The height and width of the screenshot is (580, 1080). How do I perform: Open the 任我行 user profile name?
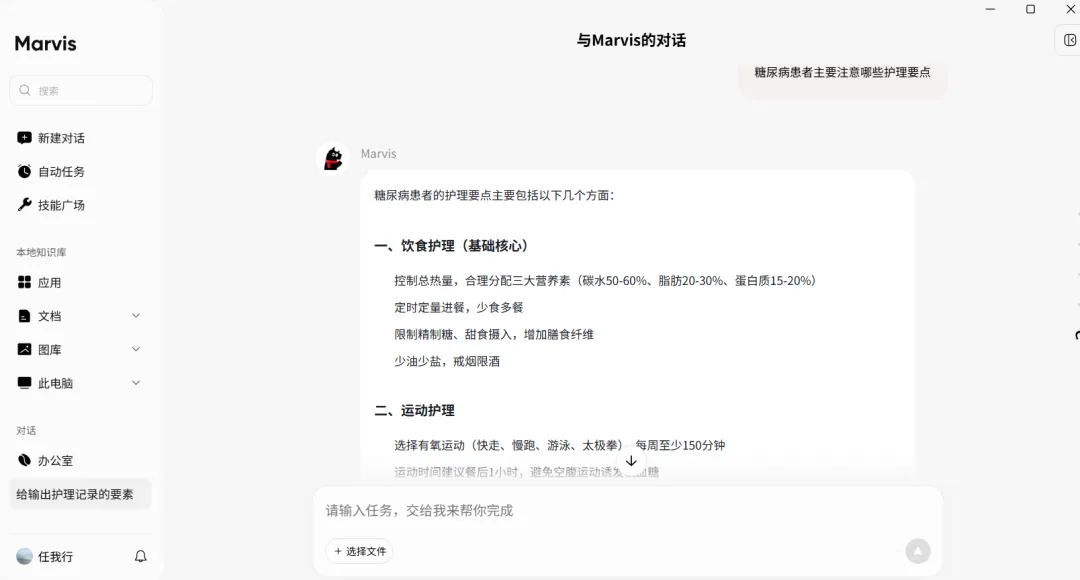coord(55,557)
